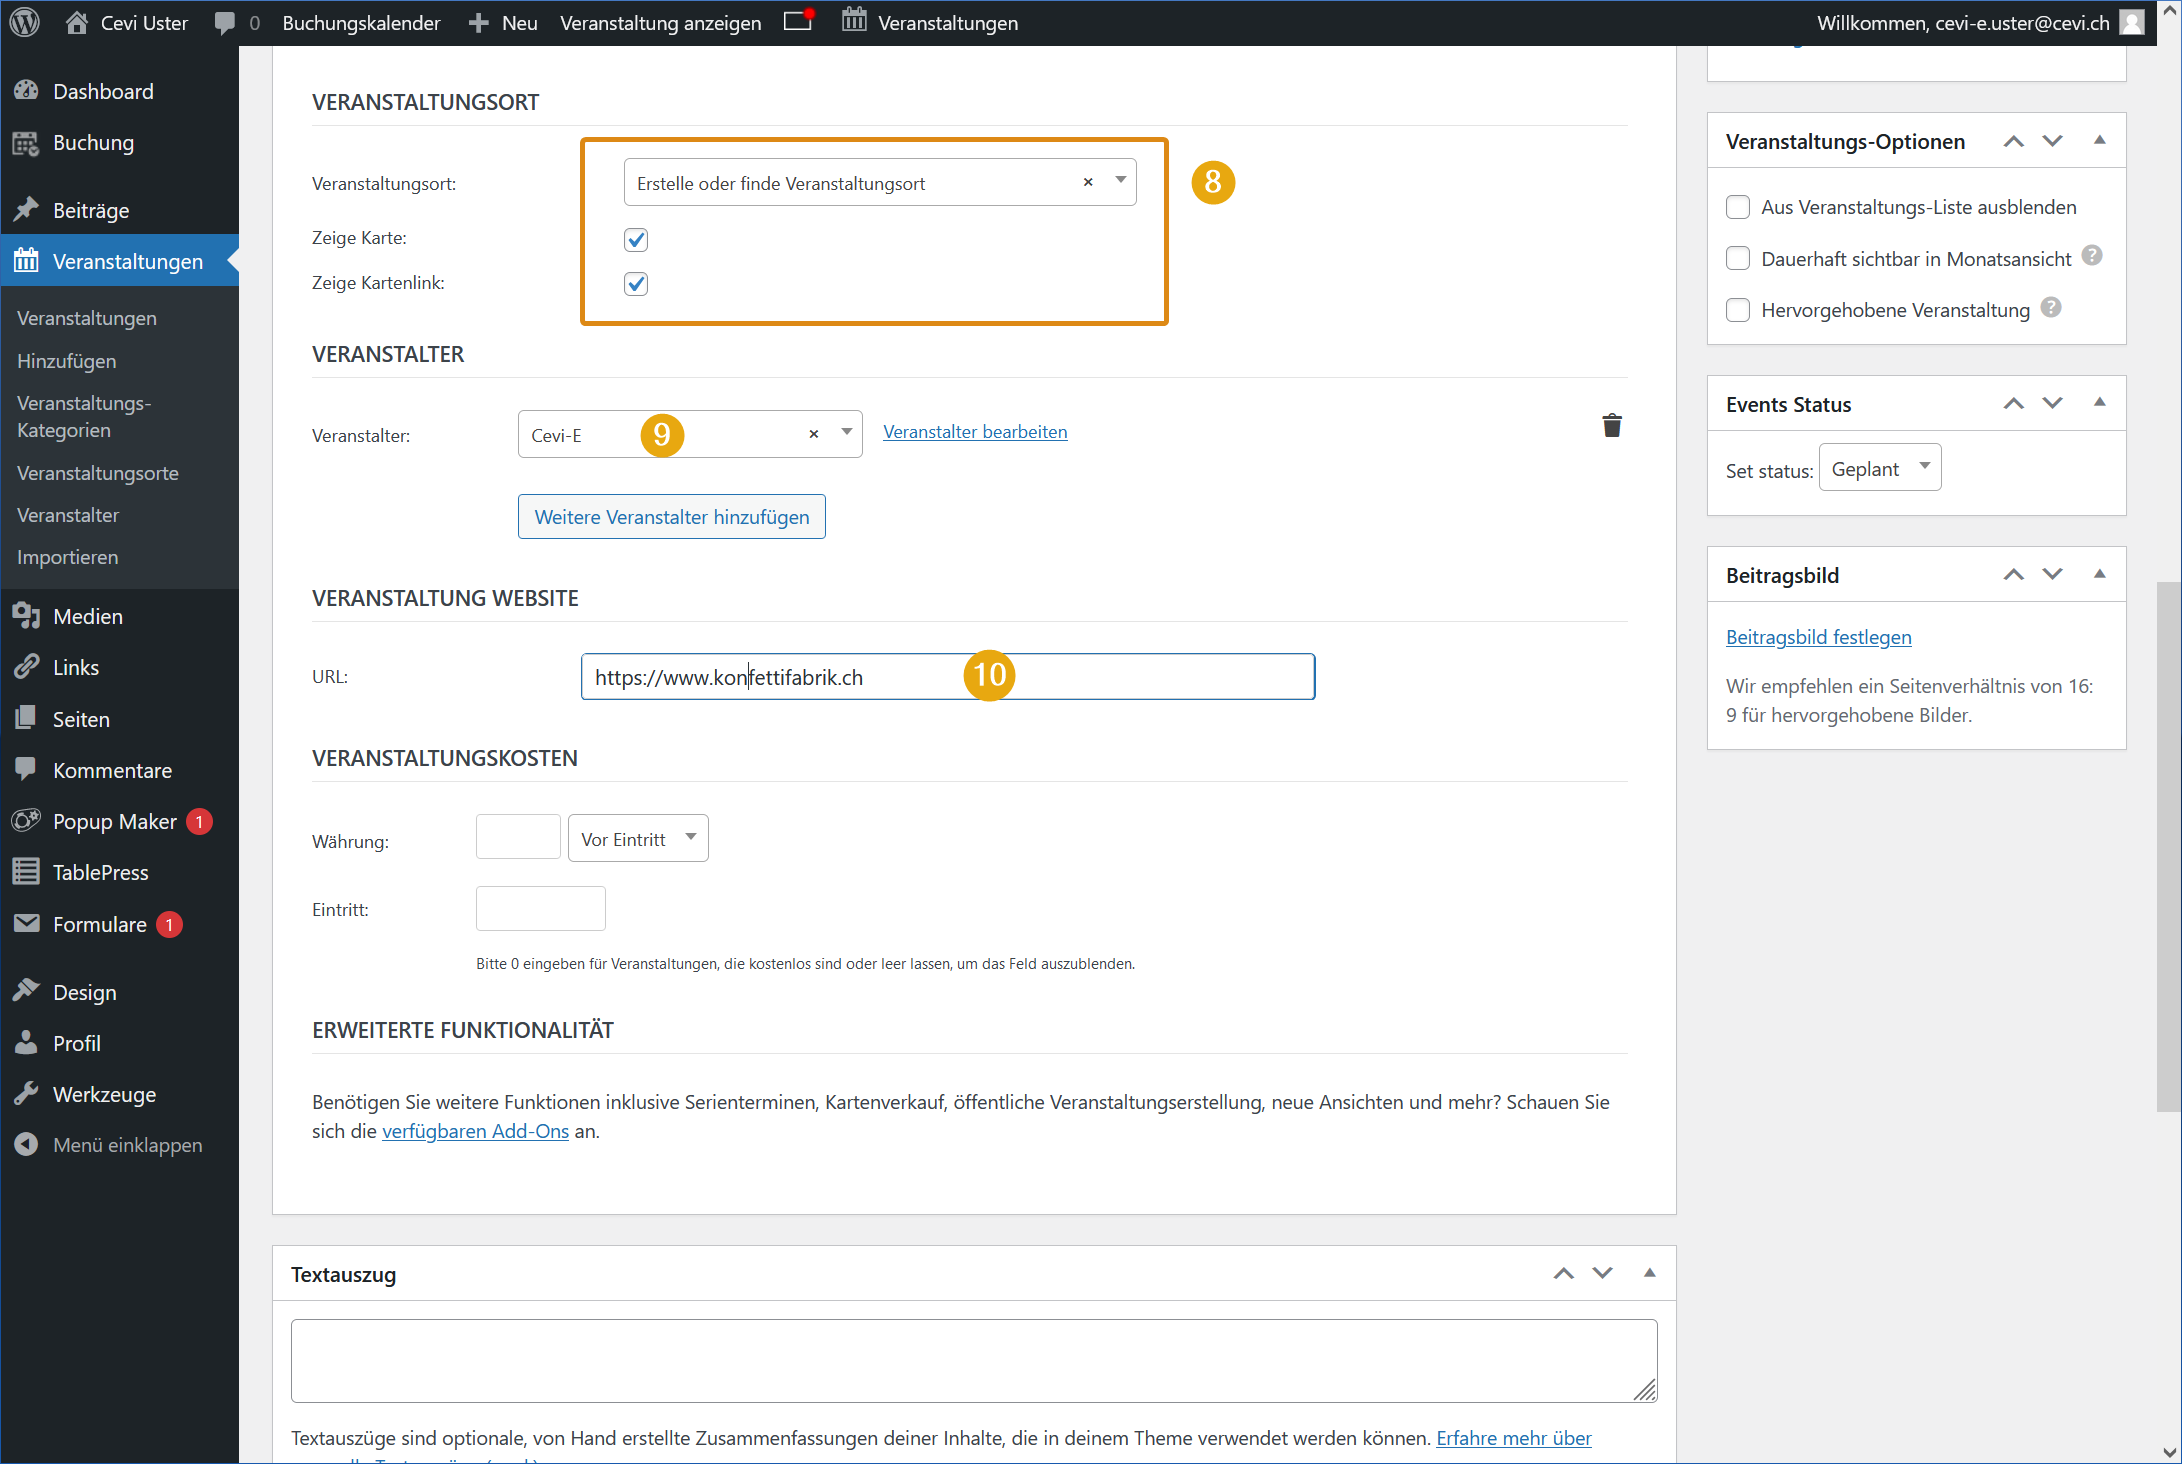
Task: Open the Set status Geplant dropdown
Action: [1879, 468]
